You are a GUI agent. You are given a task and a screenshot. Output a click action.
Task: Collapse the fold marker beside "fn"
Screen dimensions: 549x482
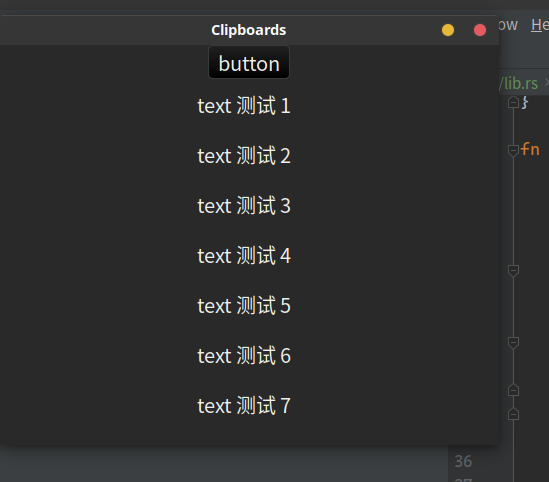[x=513, y=151]
